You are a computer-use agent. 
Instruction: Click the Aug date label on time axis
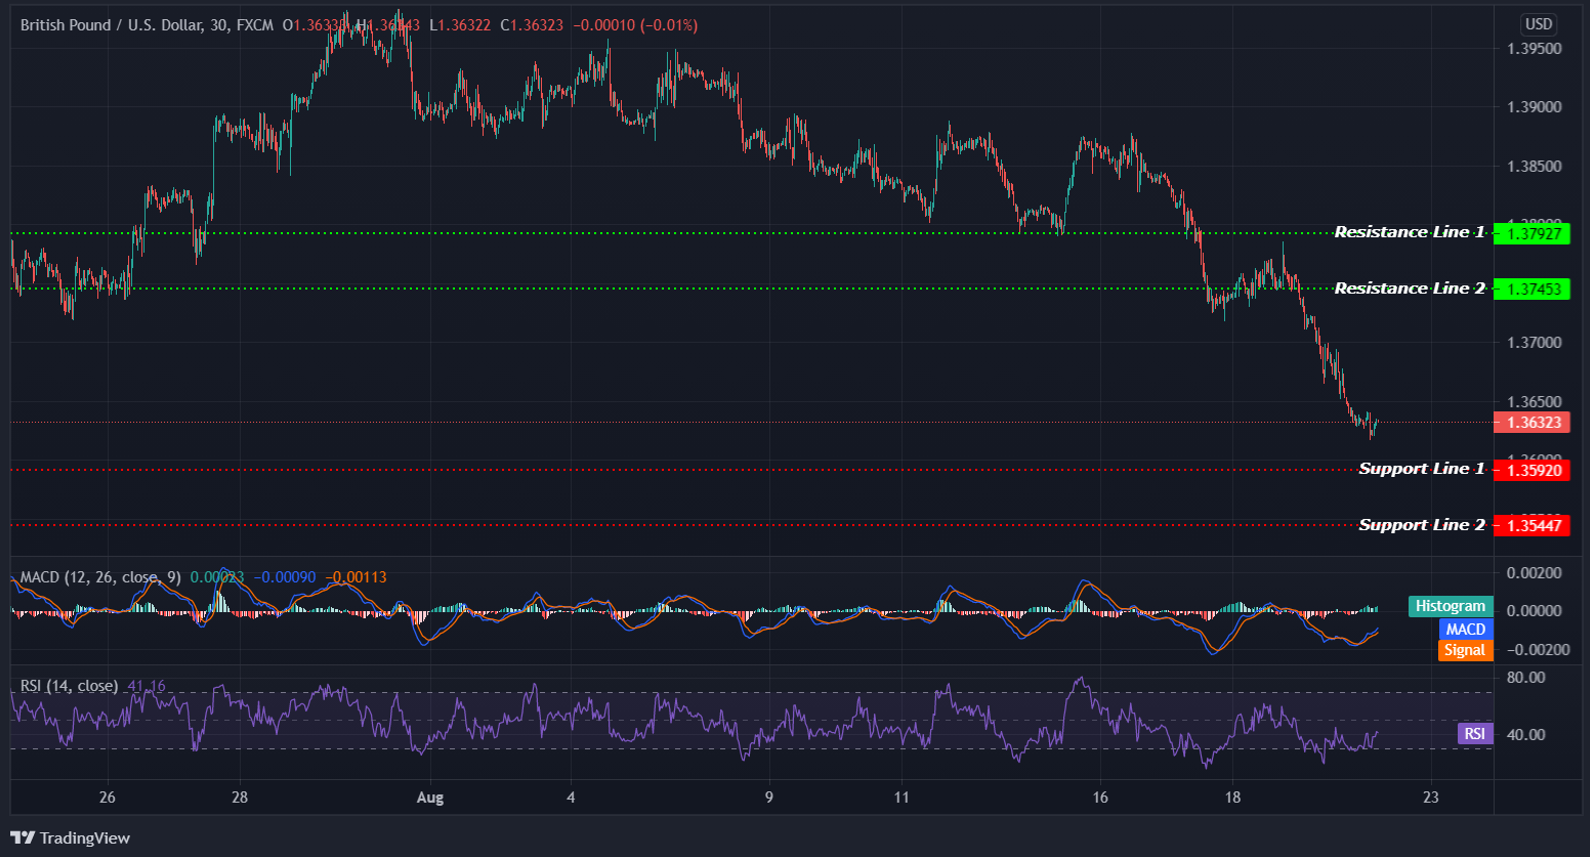pyautogui.click(x=430, y=797)
